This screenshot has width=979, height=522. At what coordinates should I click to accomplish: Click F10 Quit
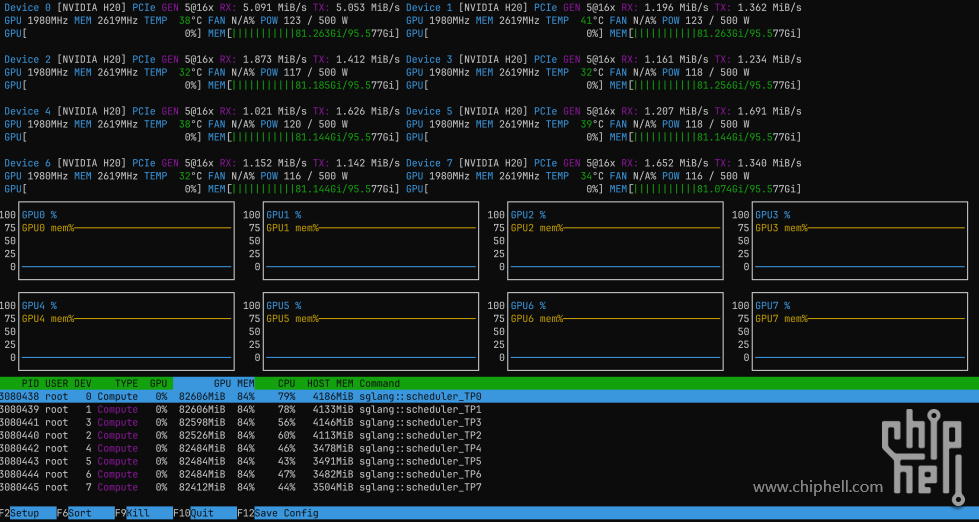coord(205,513)
